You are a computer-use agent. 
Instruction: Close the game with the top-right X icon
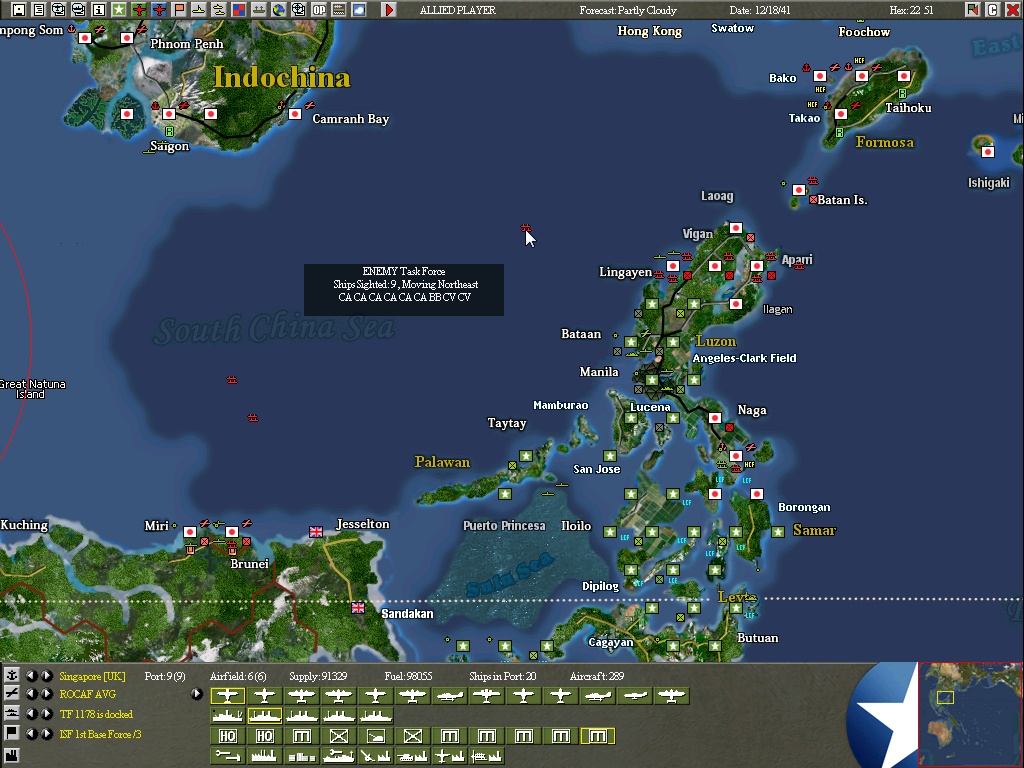click(1012, 10)
